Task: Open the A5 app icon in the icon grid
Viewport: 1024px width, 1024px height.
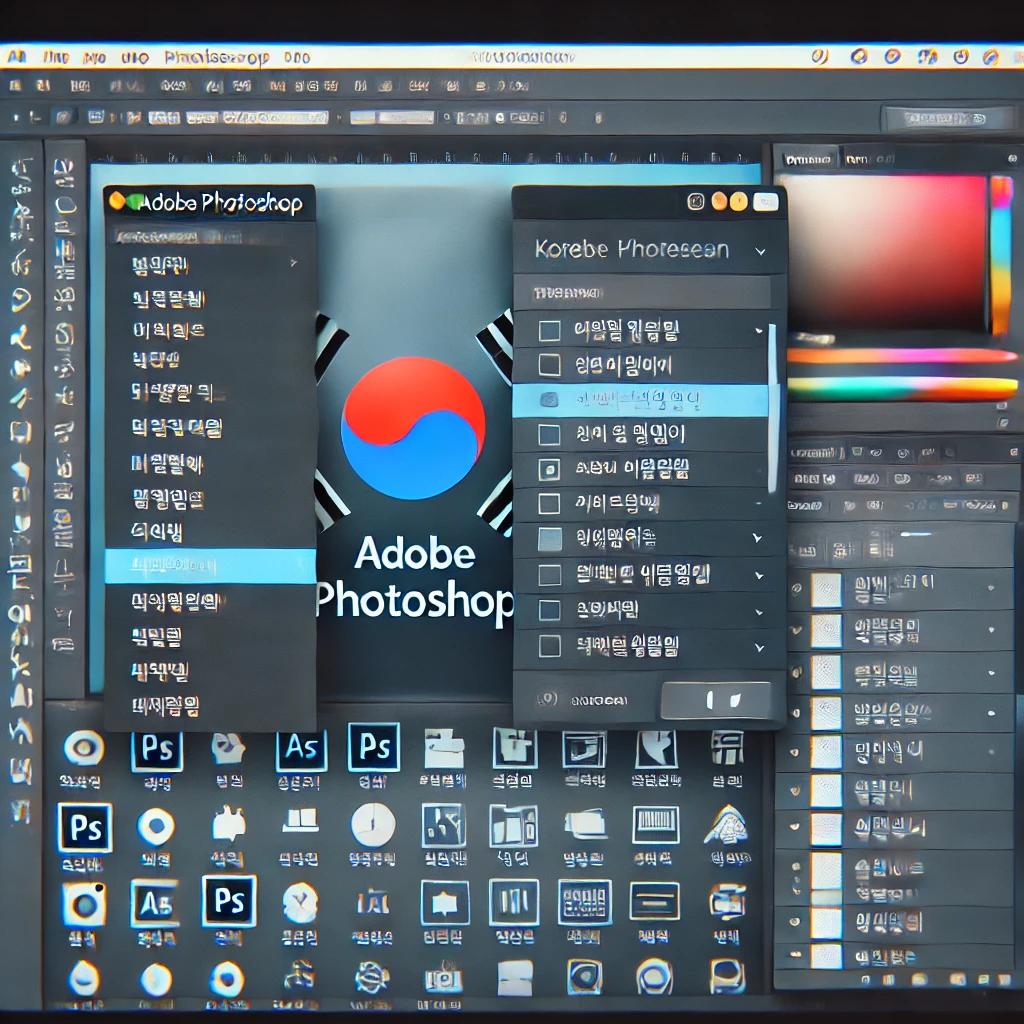Action: tap(155, 903)
